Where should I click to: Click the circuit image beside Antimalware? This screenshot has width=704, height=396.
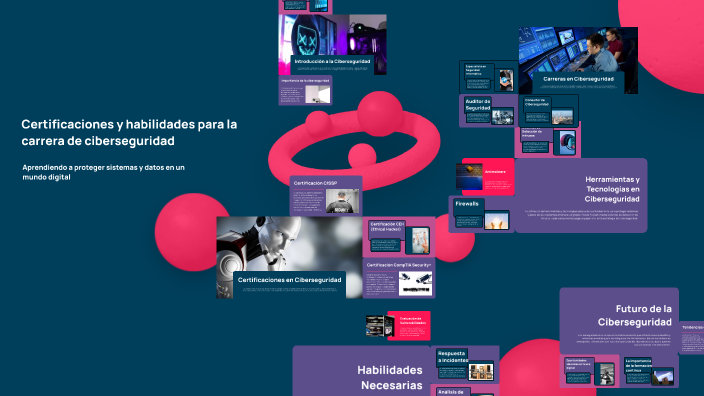(x=469, y=176)
